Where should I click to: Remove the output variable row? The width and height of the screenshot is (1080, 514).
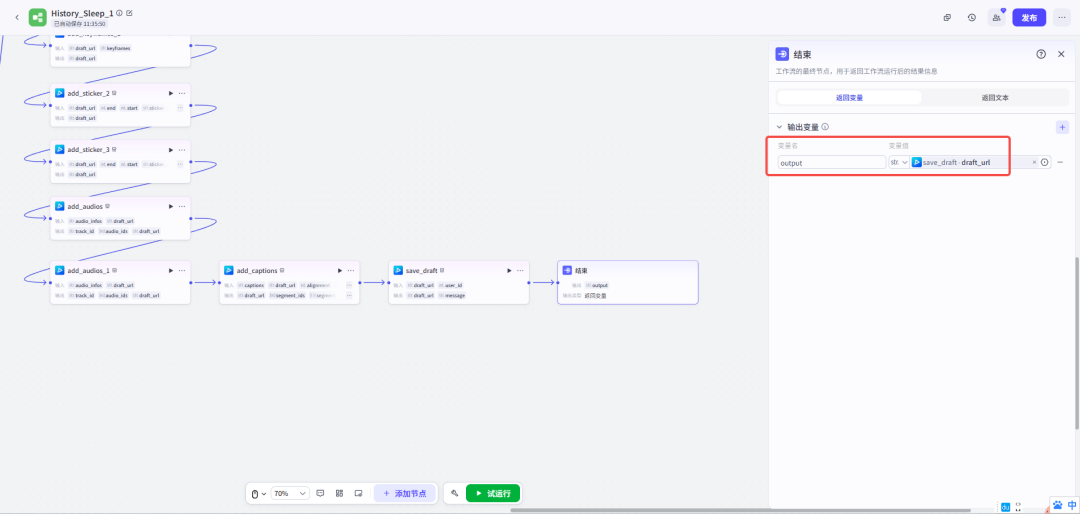point(1060,163)
